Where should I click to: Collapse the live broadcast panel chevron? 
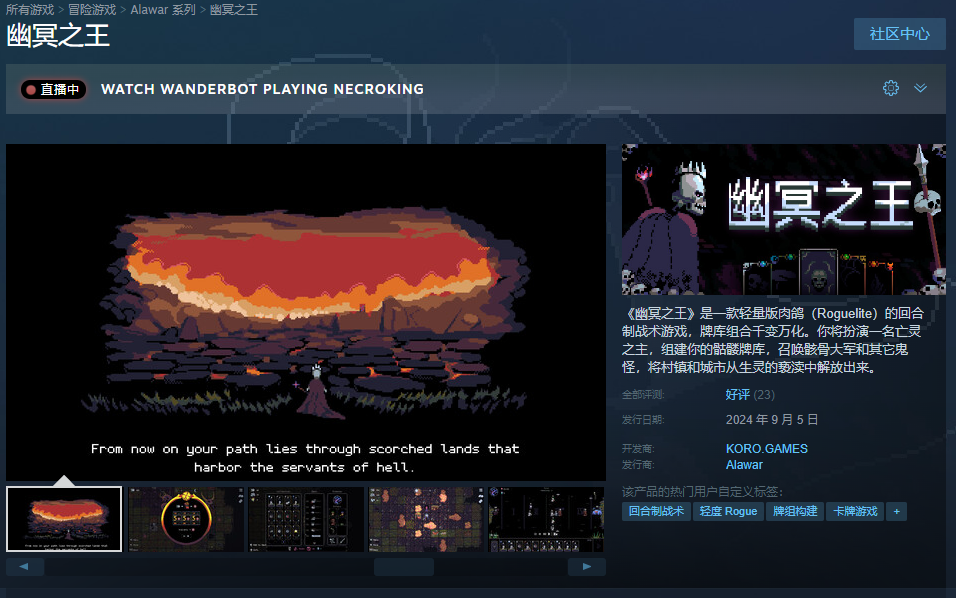point(920,88)
